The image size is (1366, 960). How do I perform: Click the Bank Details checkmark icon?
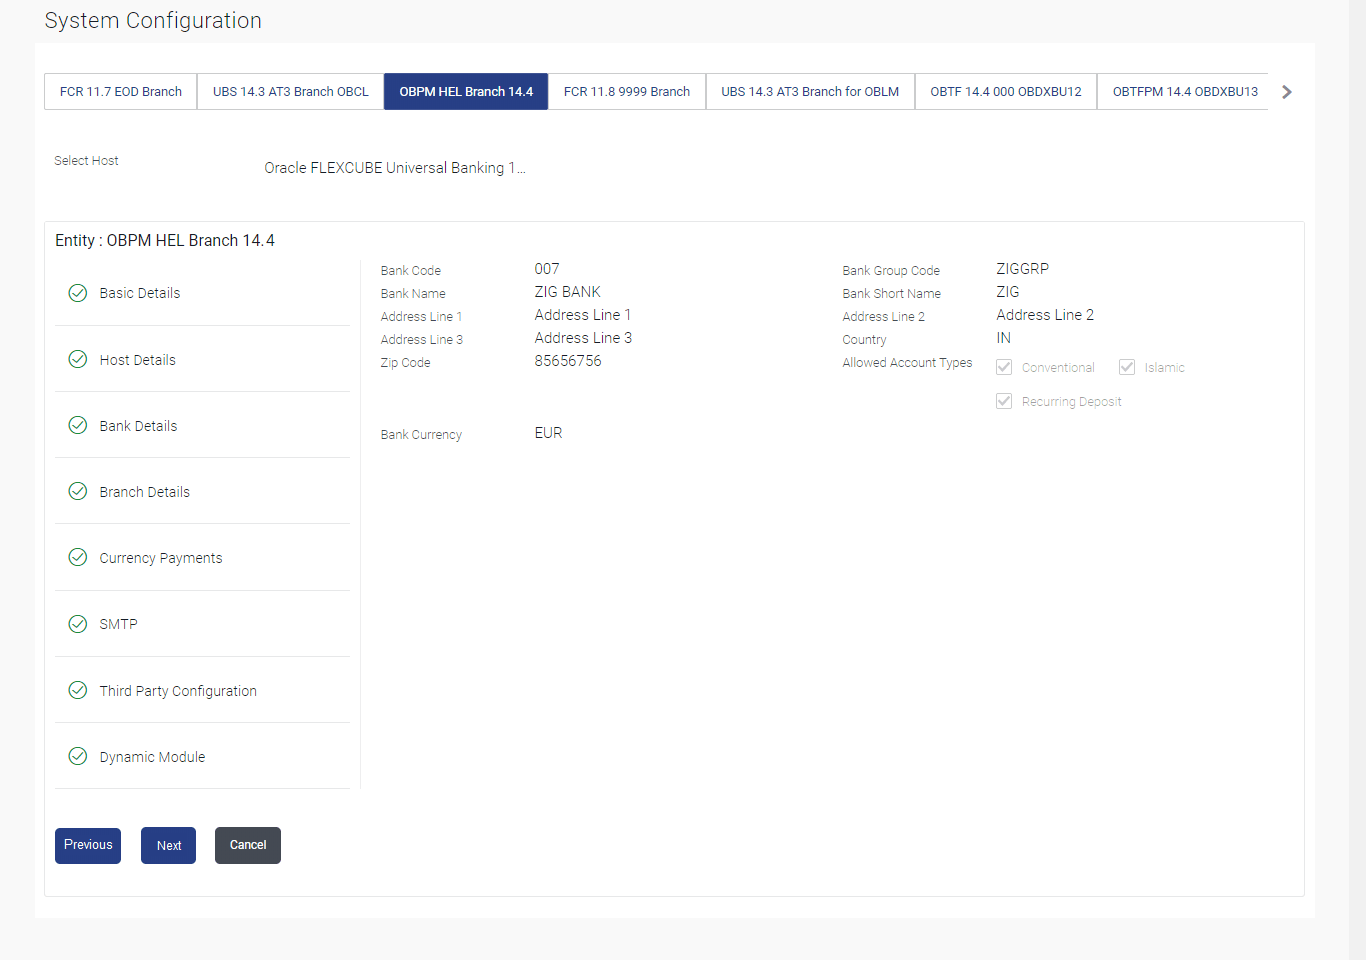click(x=77, y=425)
